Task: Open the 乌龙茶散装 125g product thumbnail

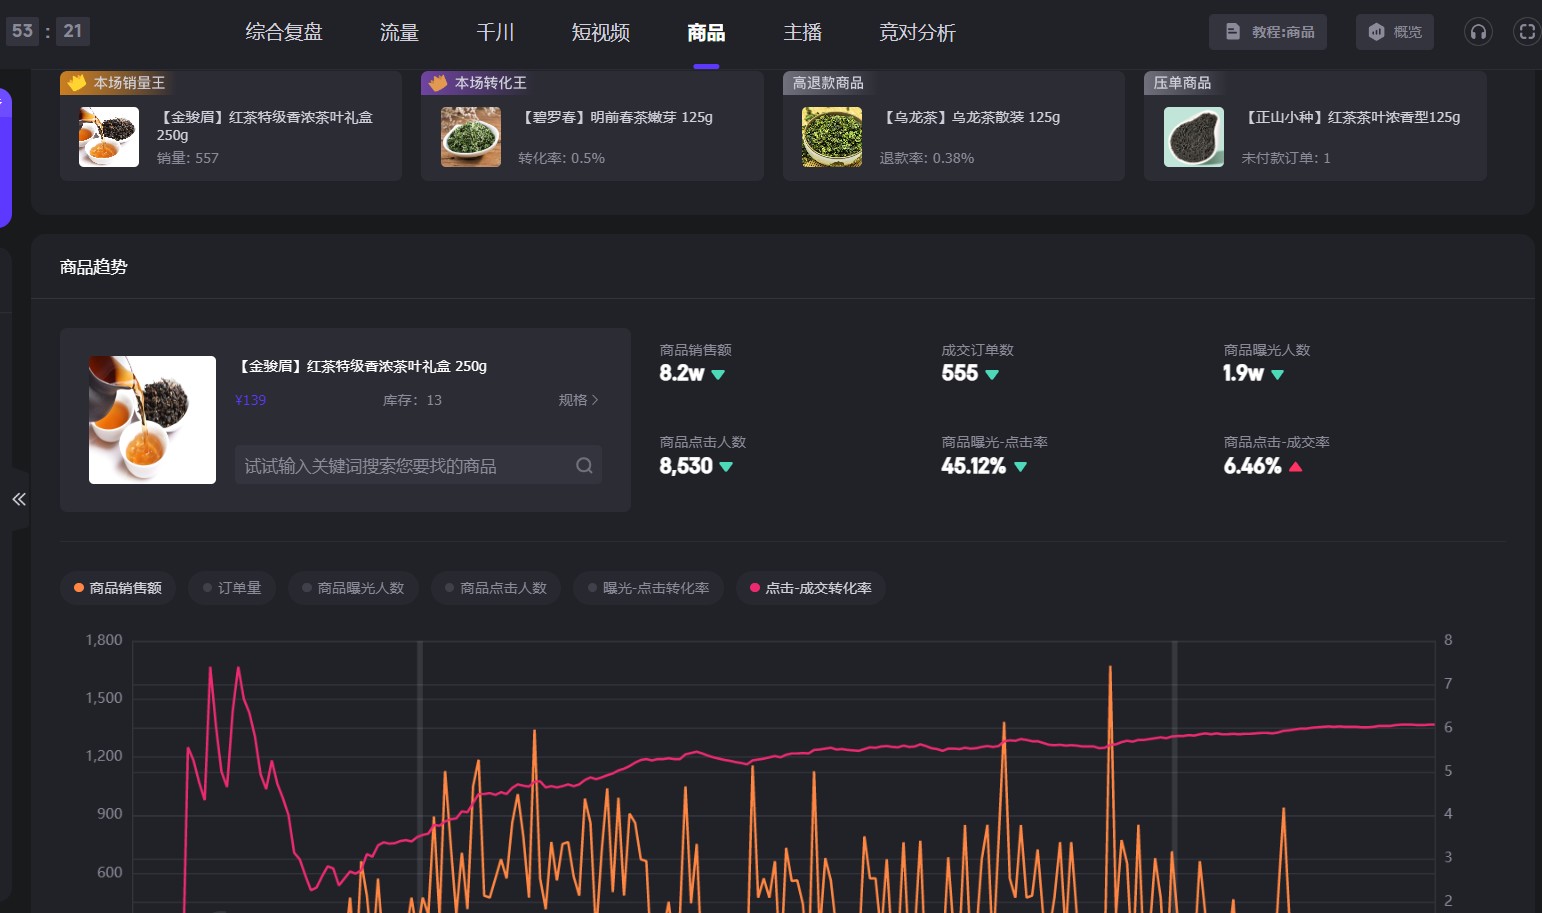Action: (x=832, y=137)
